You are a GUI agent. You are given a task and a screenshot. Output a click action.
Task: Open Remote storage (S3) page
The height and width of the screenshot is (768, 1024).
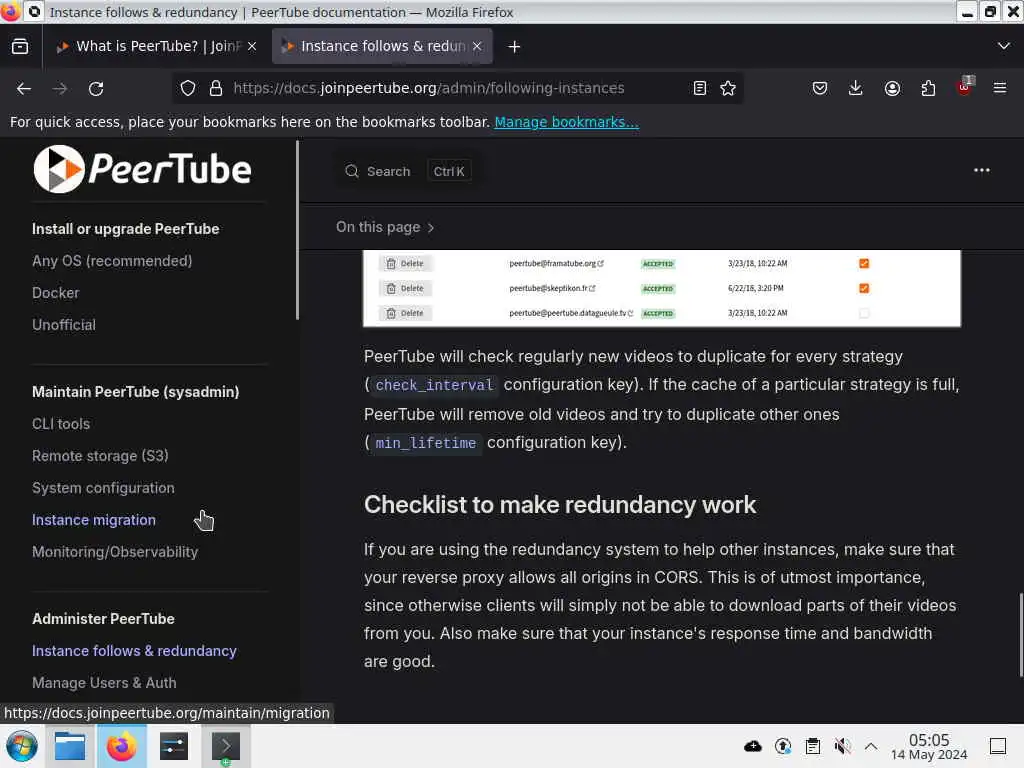coord(101,456)
